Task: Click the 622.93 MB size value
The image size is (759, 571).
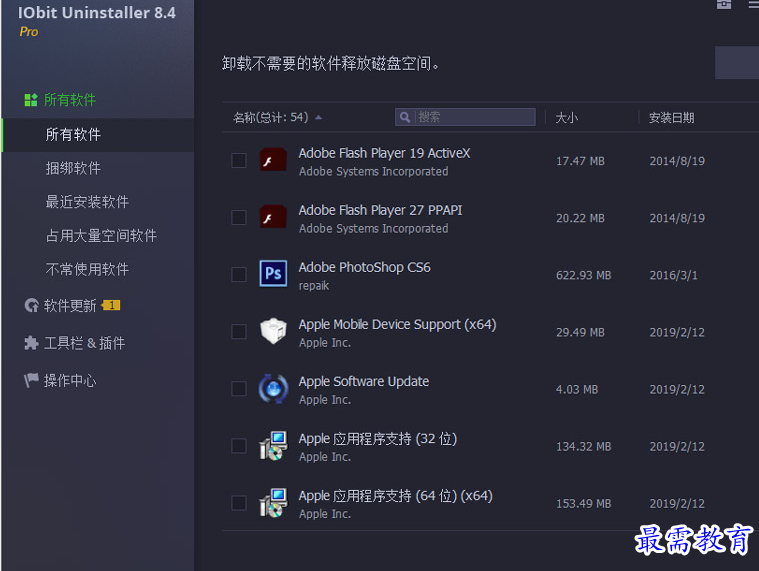Action: pos(583,275)
